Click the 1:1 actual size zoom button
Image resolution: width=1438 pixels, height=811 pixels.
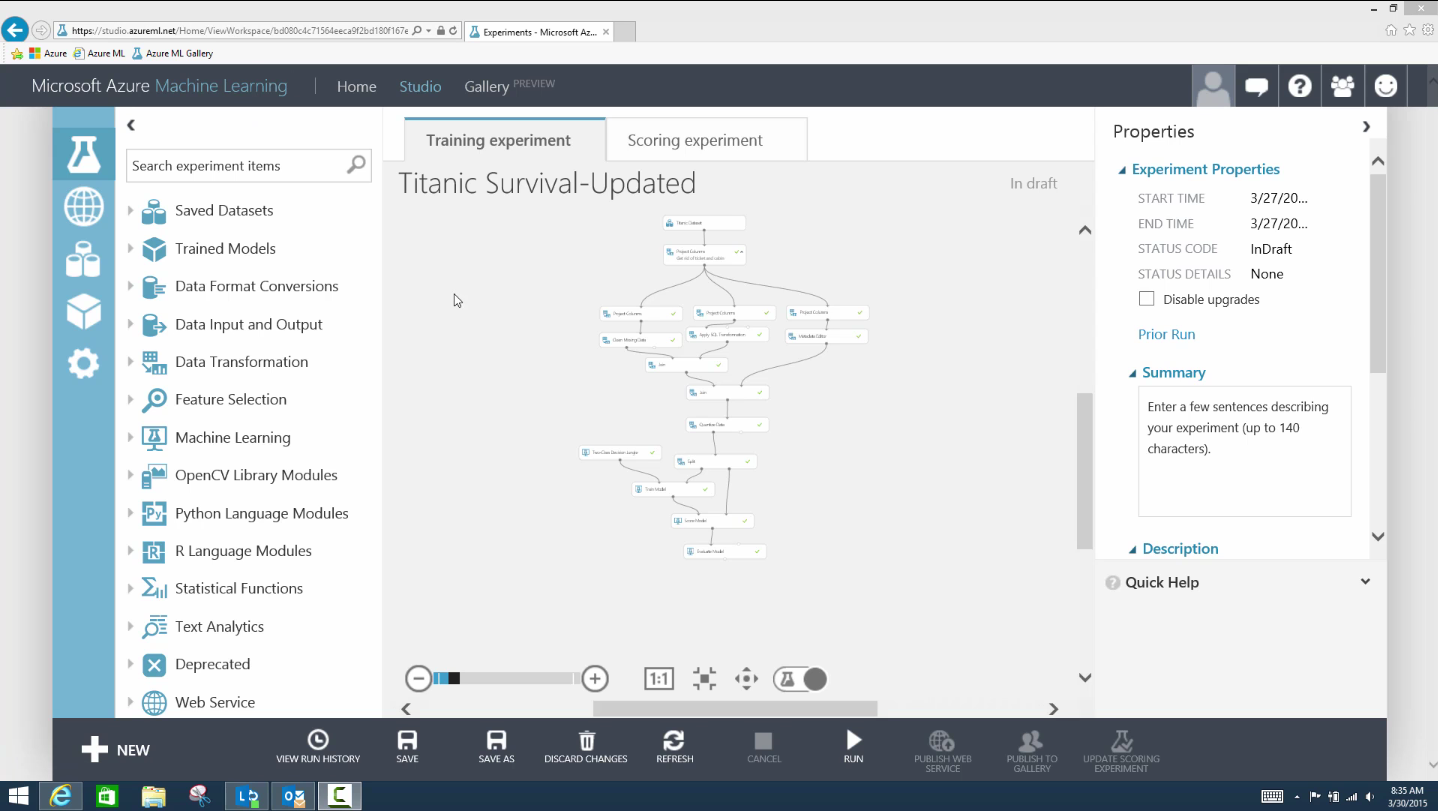[x=658, y=679]
